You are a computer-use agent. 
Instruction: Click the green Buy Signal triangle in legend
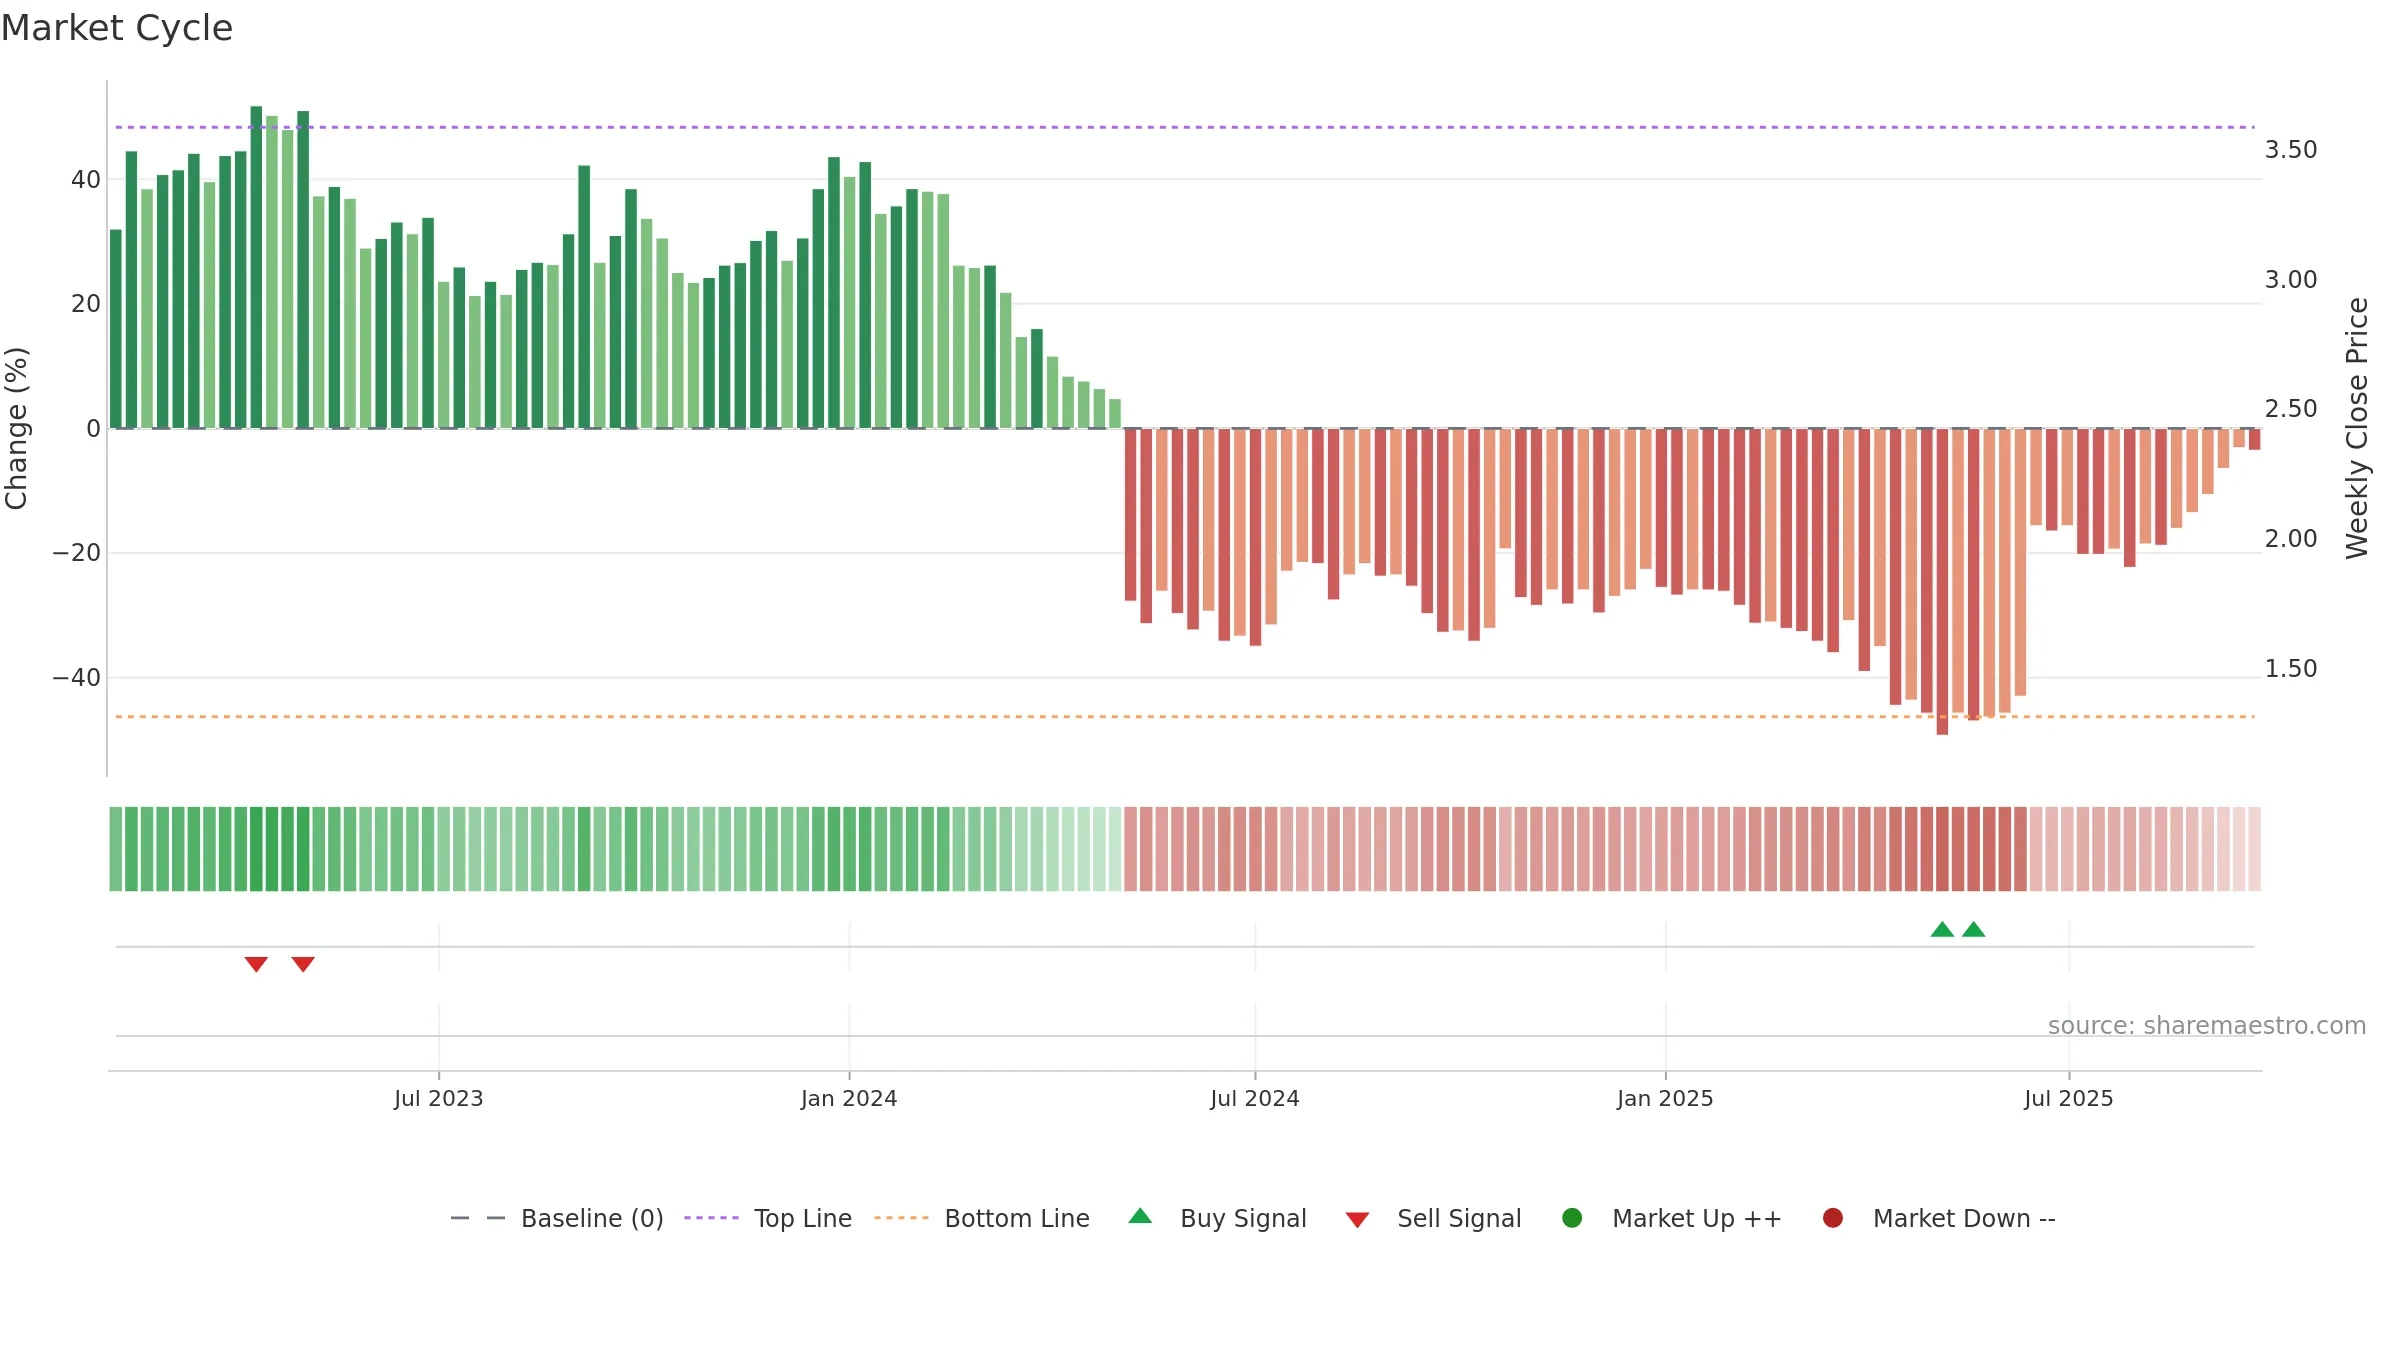1140,1216
